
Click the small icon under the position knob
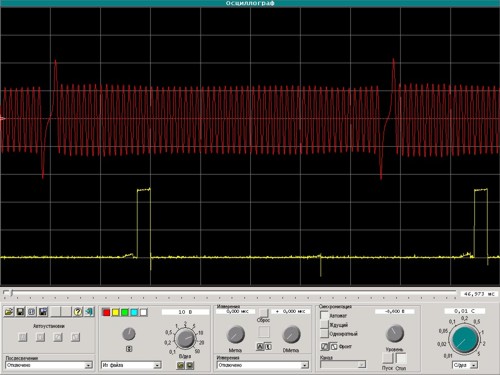pyautogui.click(x=129, y=349)
